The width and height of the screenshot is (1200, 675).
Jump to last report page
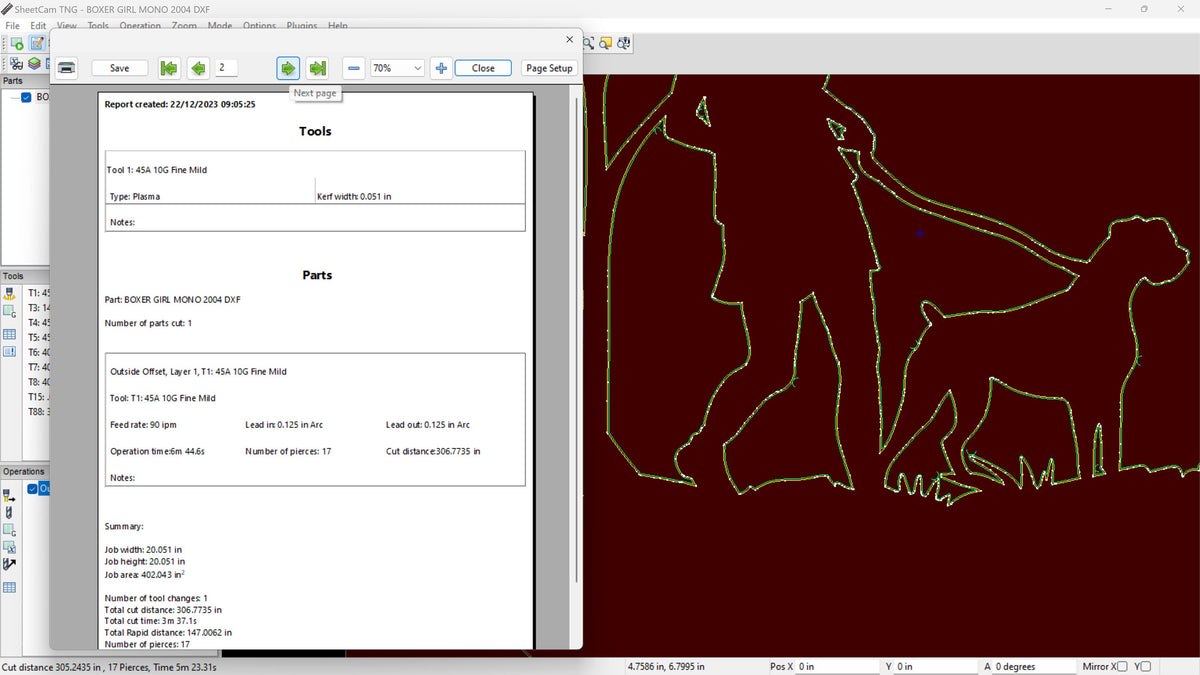[317, 68]
